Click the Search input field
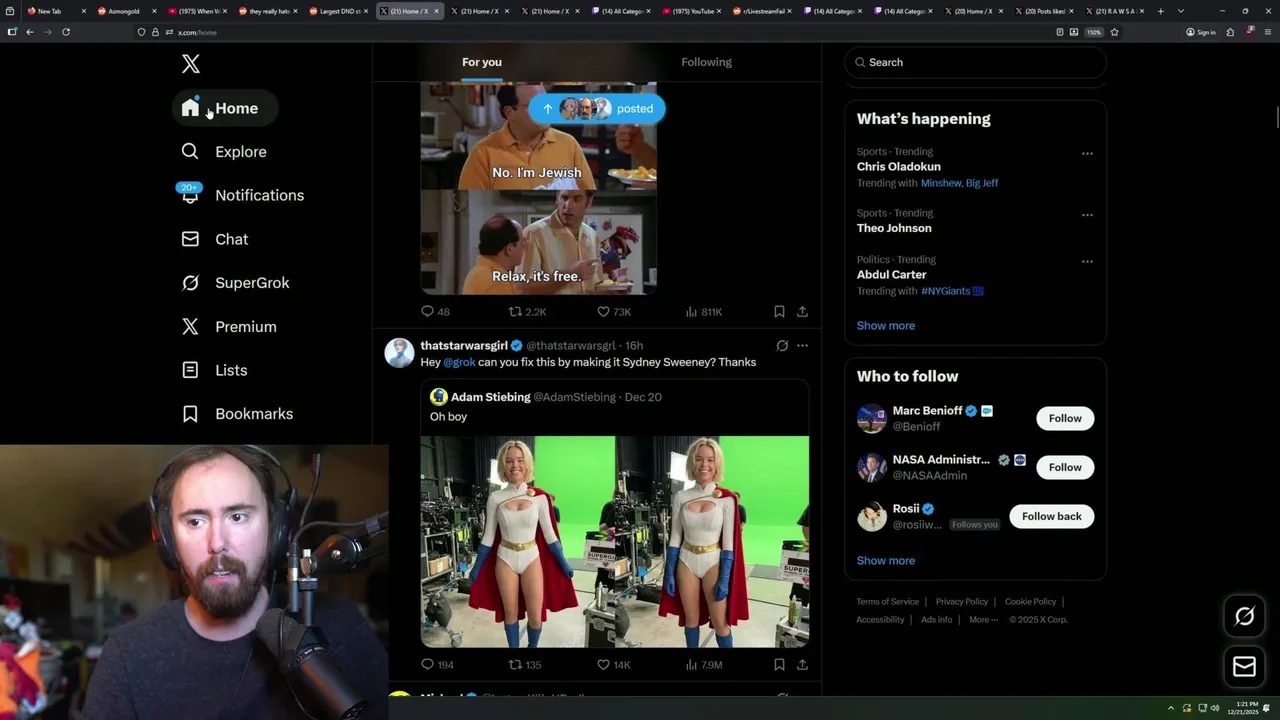The height and width of the screenshot is (720, 1280). point(976,62)
